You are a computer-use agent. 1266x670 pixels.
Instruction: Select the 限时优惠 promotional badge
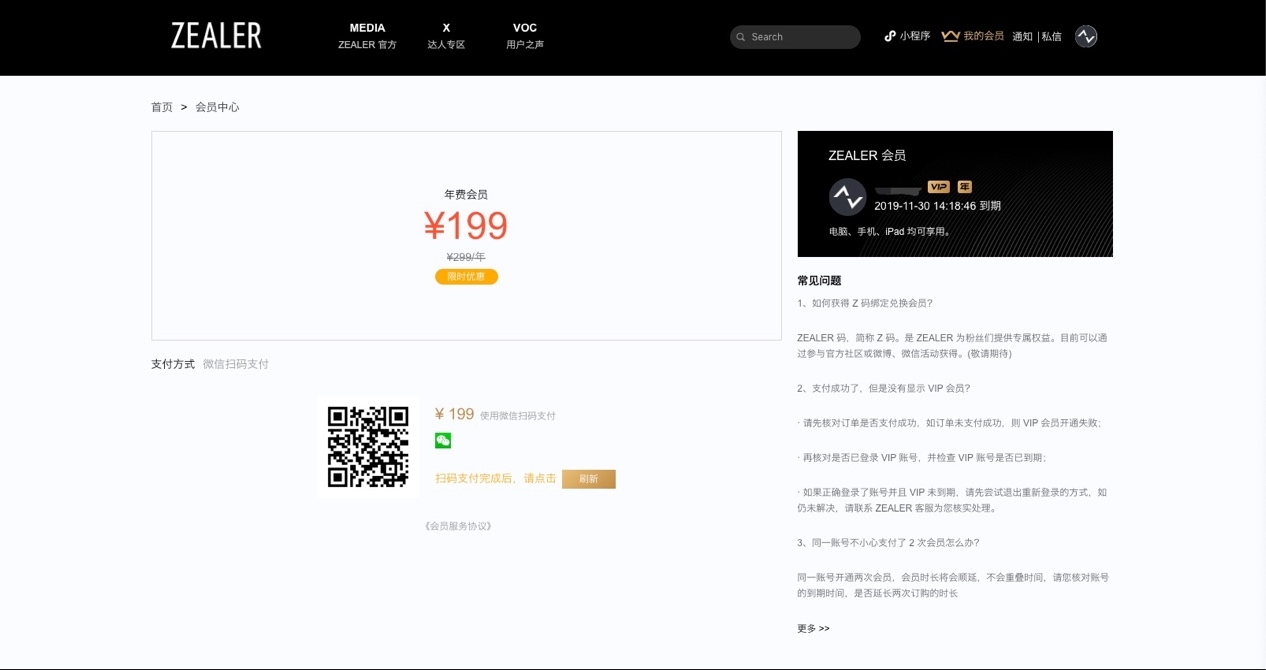click(x=466, y=277)
